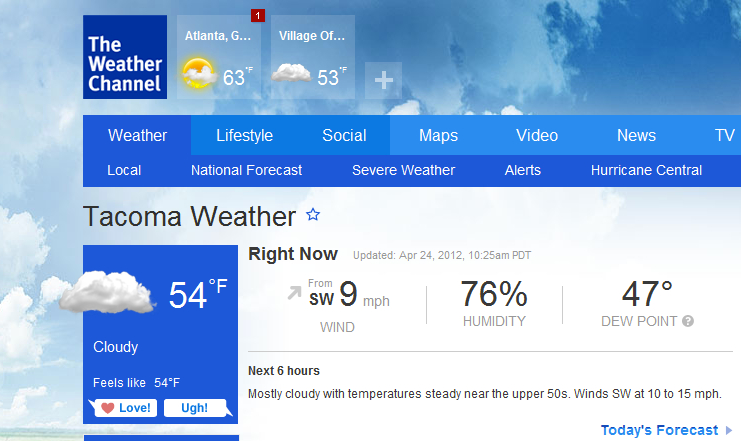This screenshot has width=741, height=441.
Task: Go to National Forecast submenu
Action: click(x=246, y=170)
